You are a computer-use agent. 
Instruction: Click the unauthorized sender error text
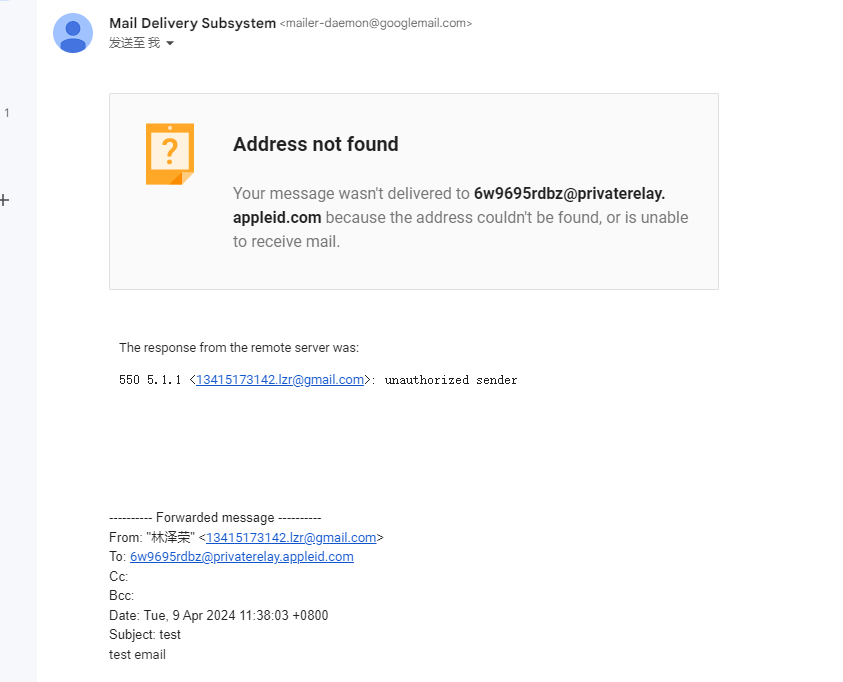[x=451, y=380]
